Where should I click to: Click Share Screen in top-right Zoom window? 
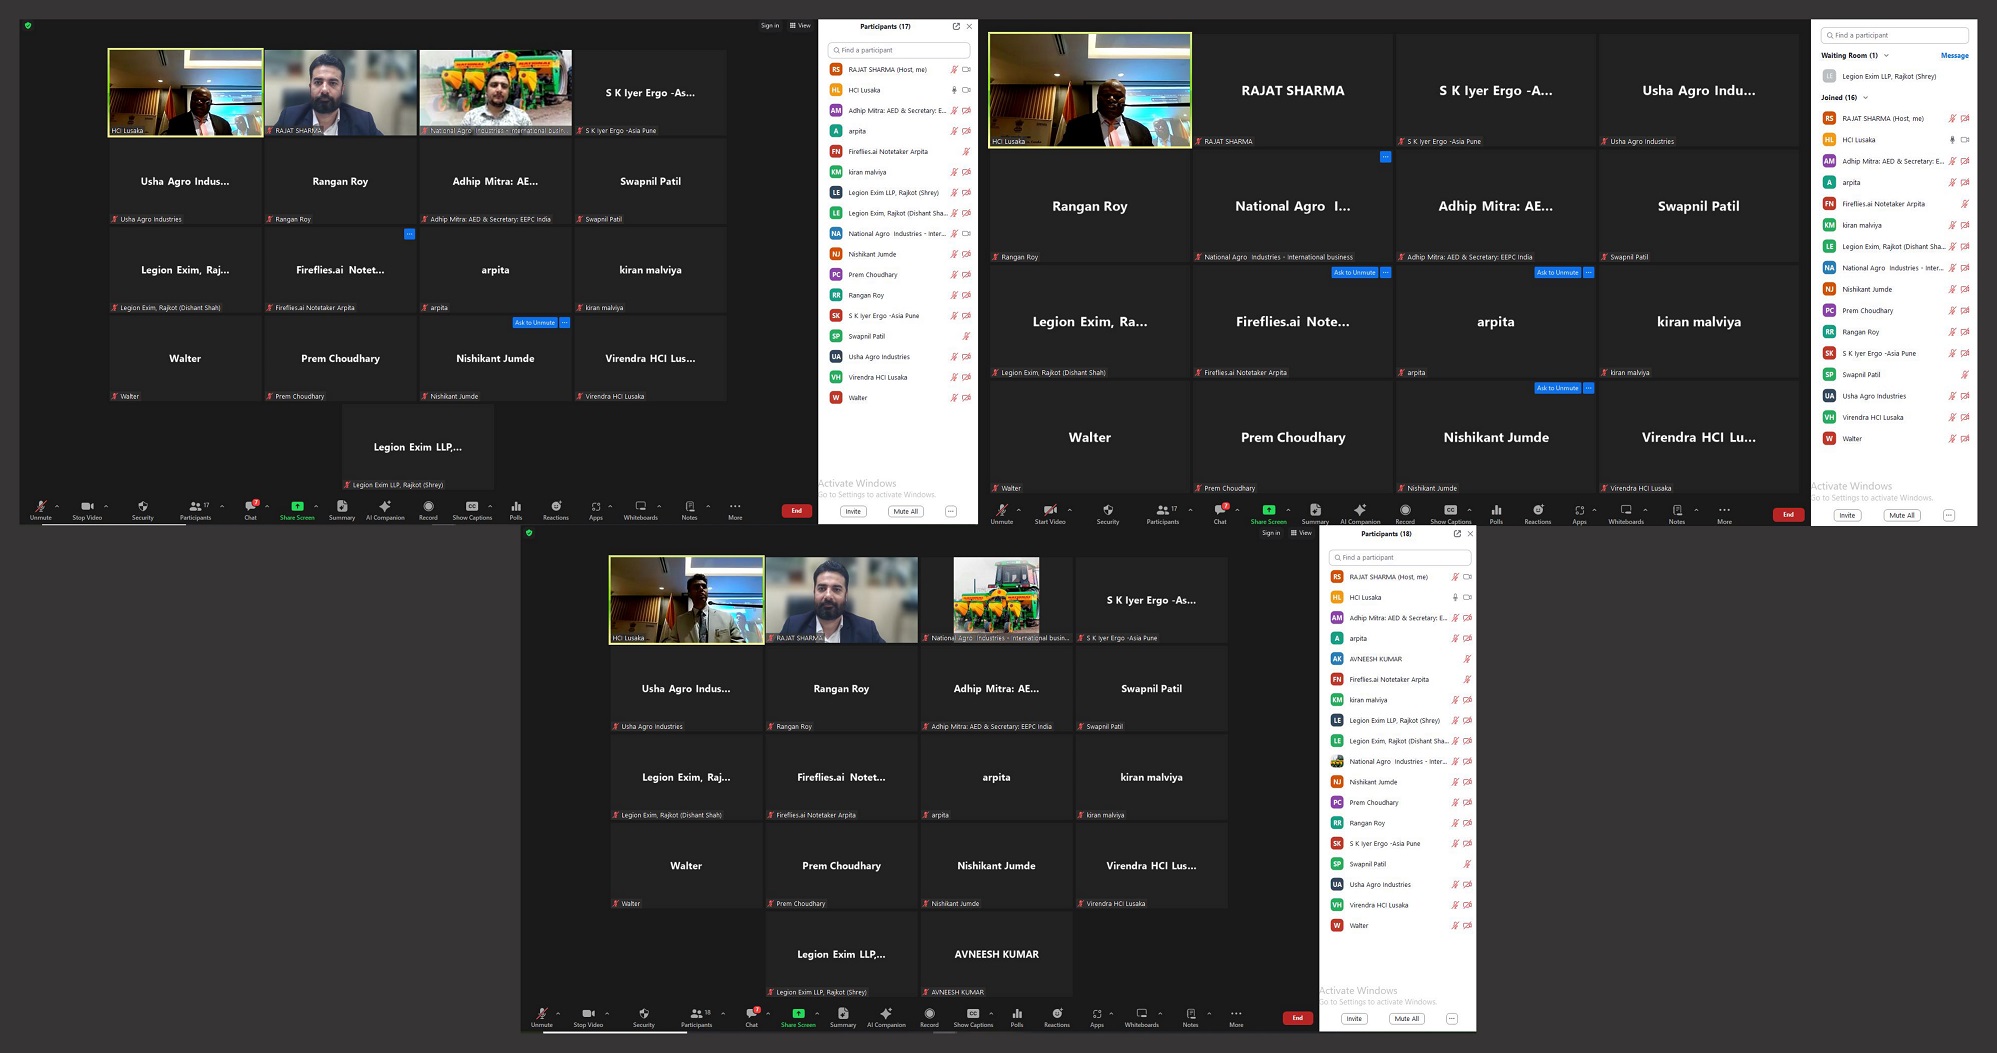coord(1268,514)
